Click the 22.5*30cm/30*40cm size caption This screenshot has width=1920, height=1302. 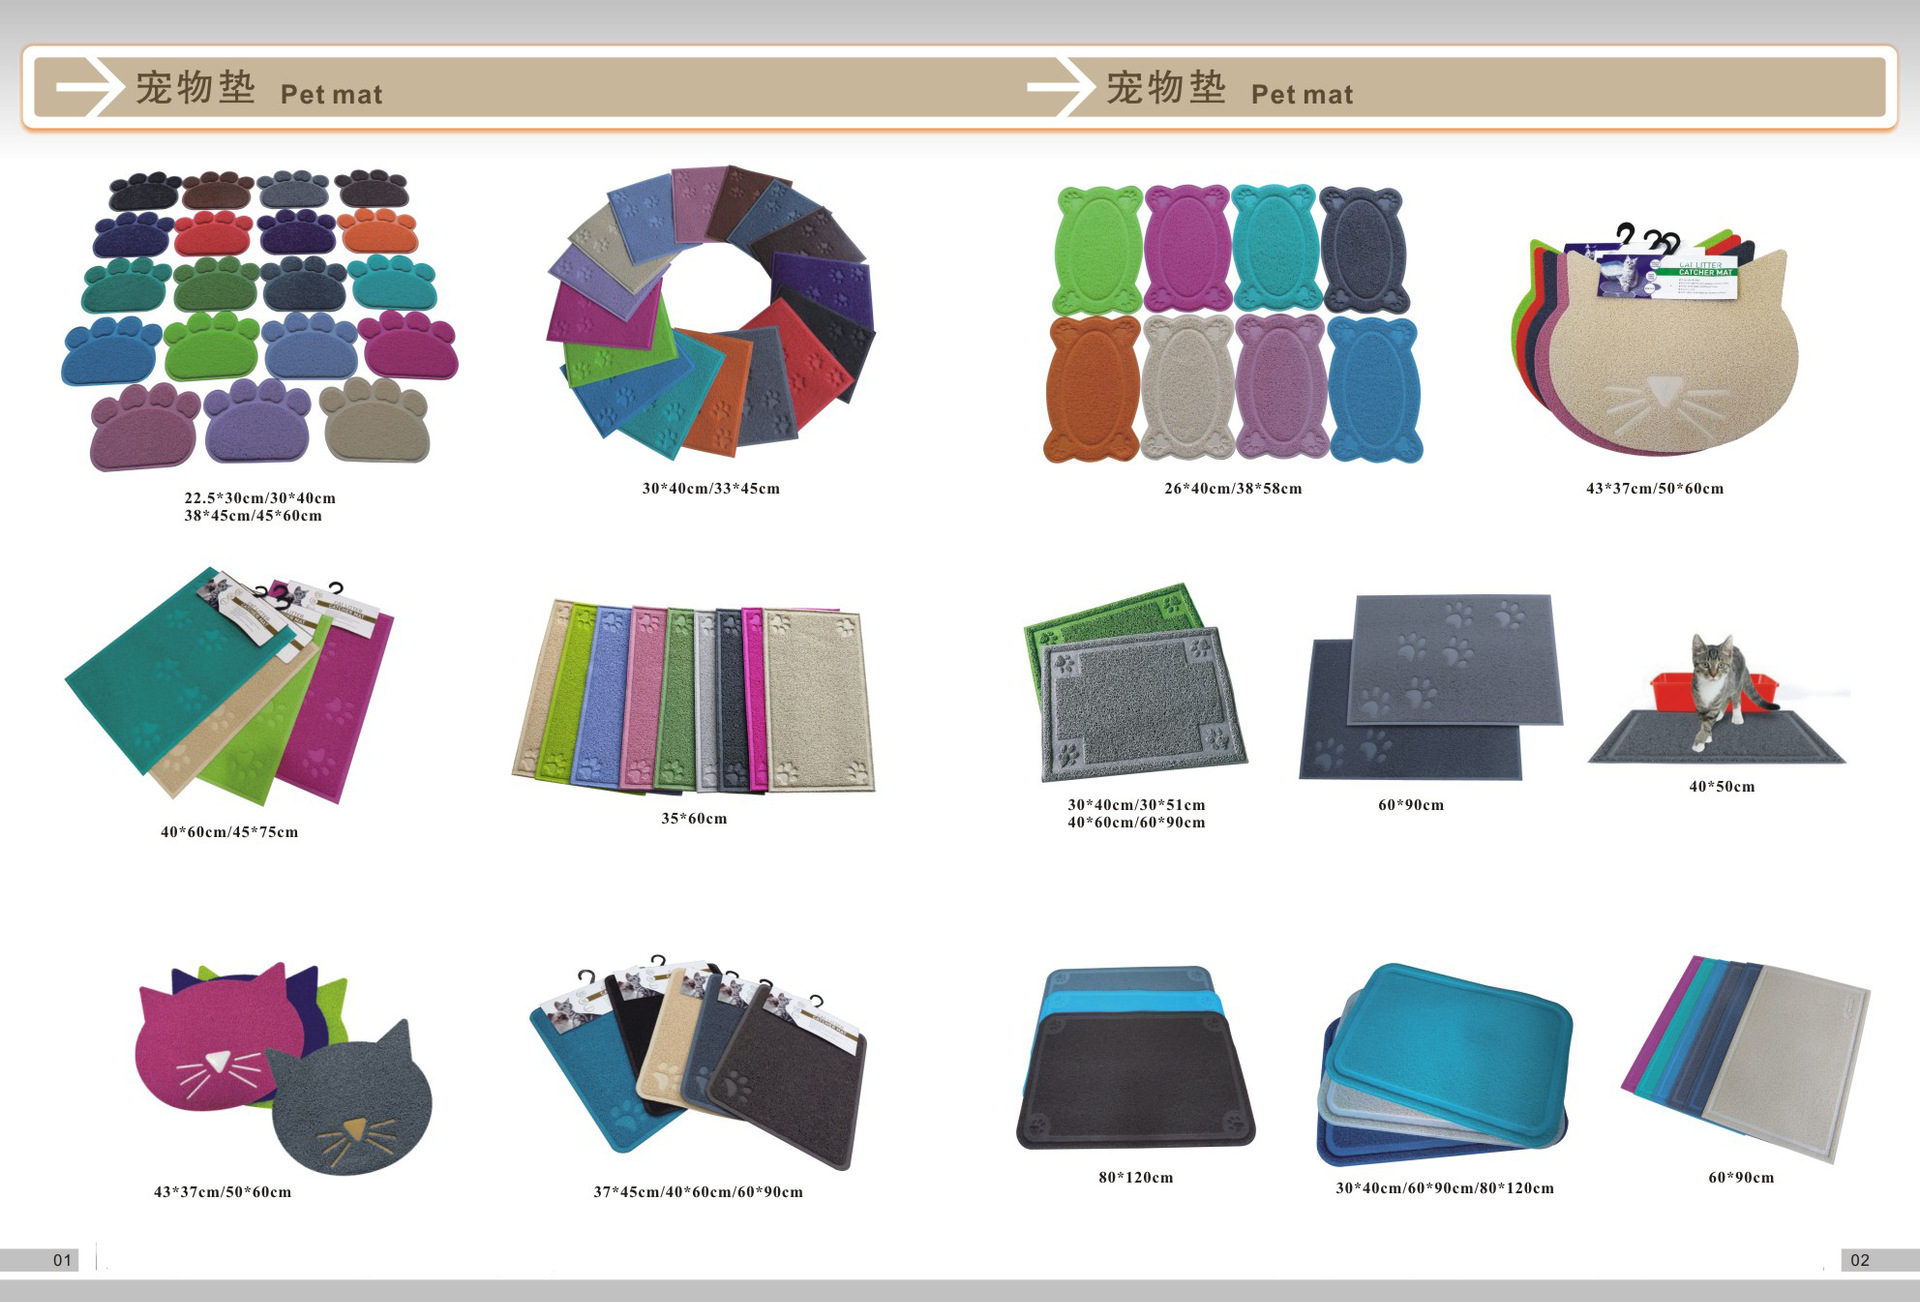259,498
